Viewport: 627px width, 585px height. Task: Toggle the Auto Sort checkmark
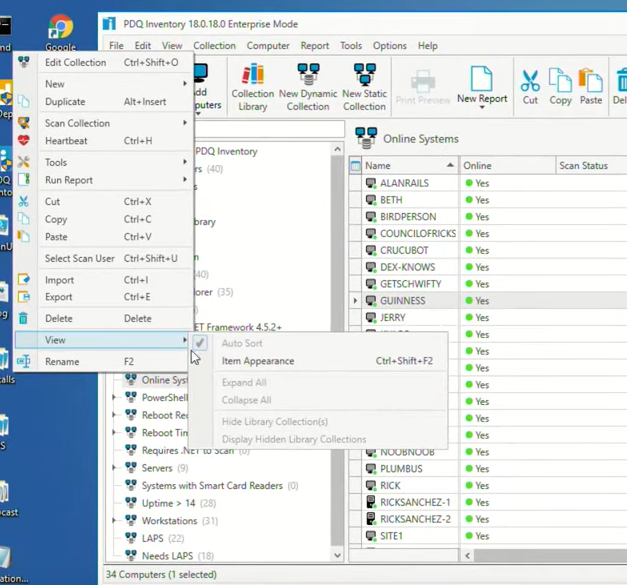tap(200, 343)
